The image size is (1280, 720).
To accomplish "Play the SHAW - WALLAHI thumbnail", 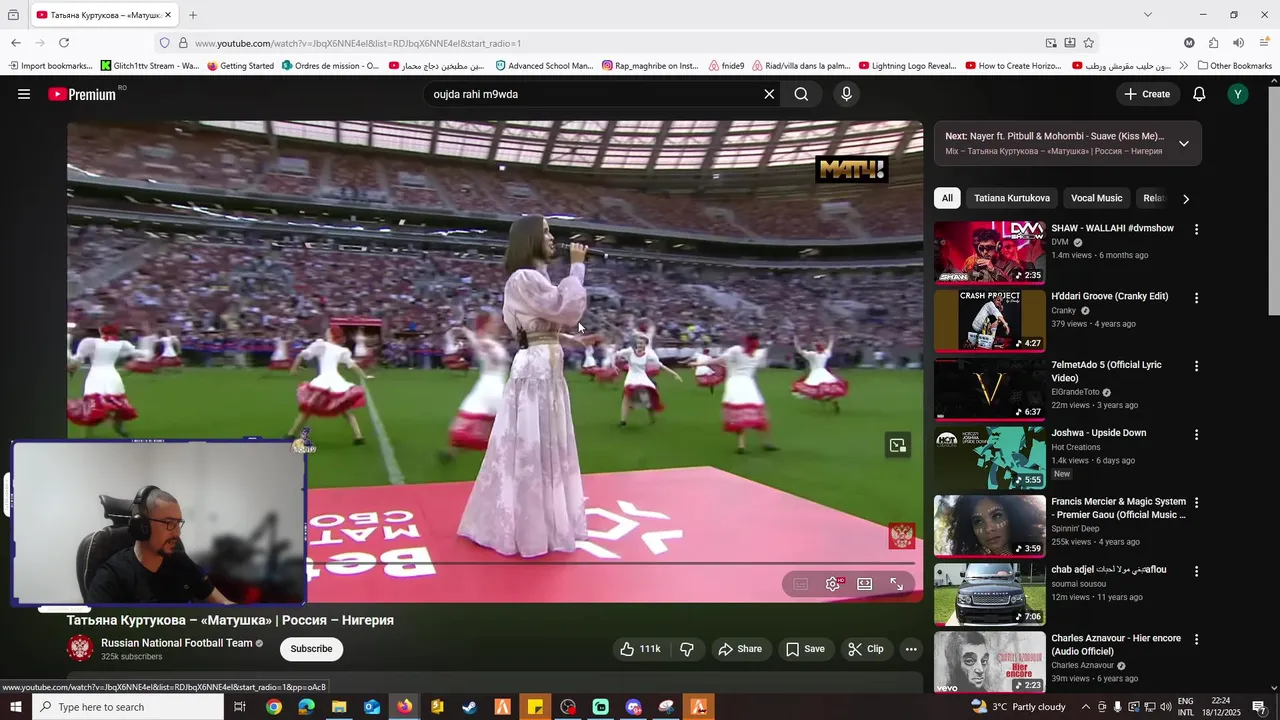I will coord(990,252).
